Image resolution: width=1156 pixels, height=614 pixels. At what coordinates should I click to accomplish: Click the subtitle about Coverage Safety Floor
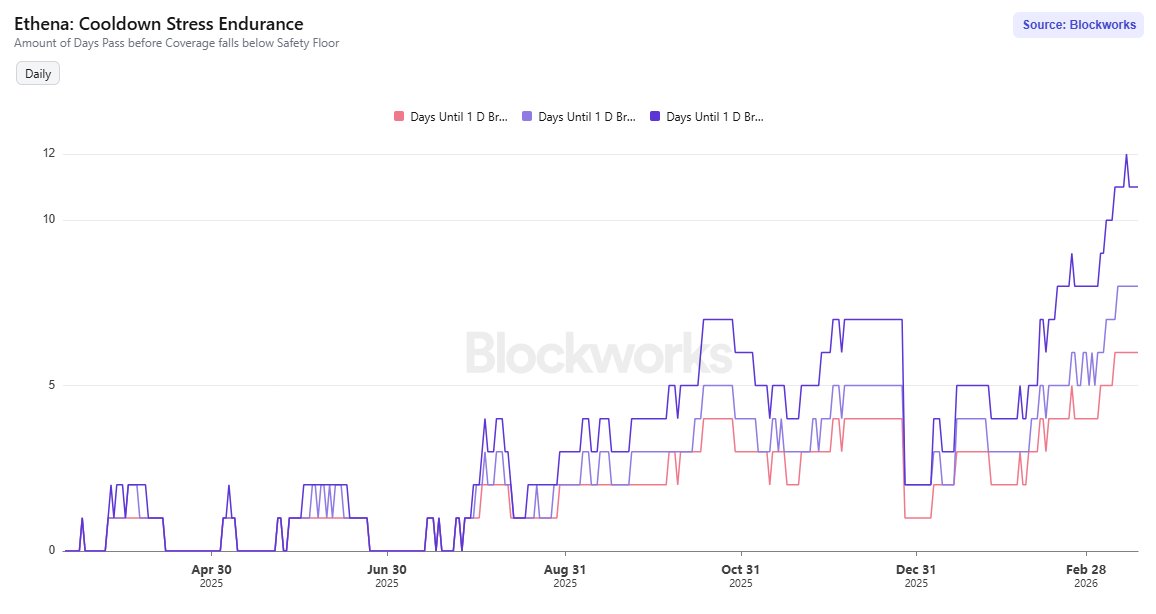click(x=176, y=43)
